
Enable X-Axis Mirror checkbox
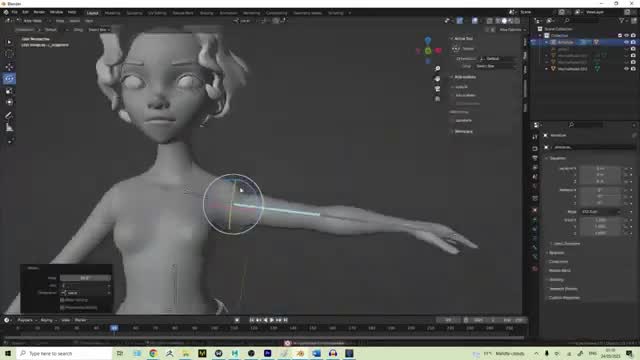pyautogui.click(x=453, y=95)
